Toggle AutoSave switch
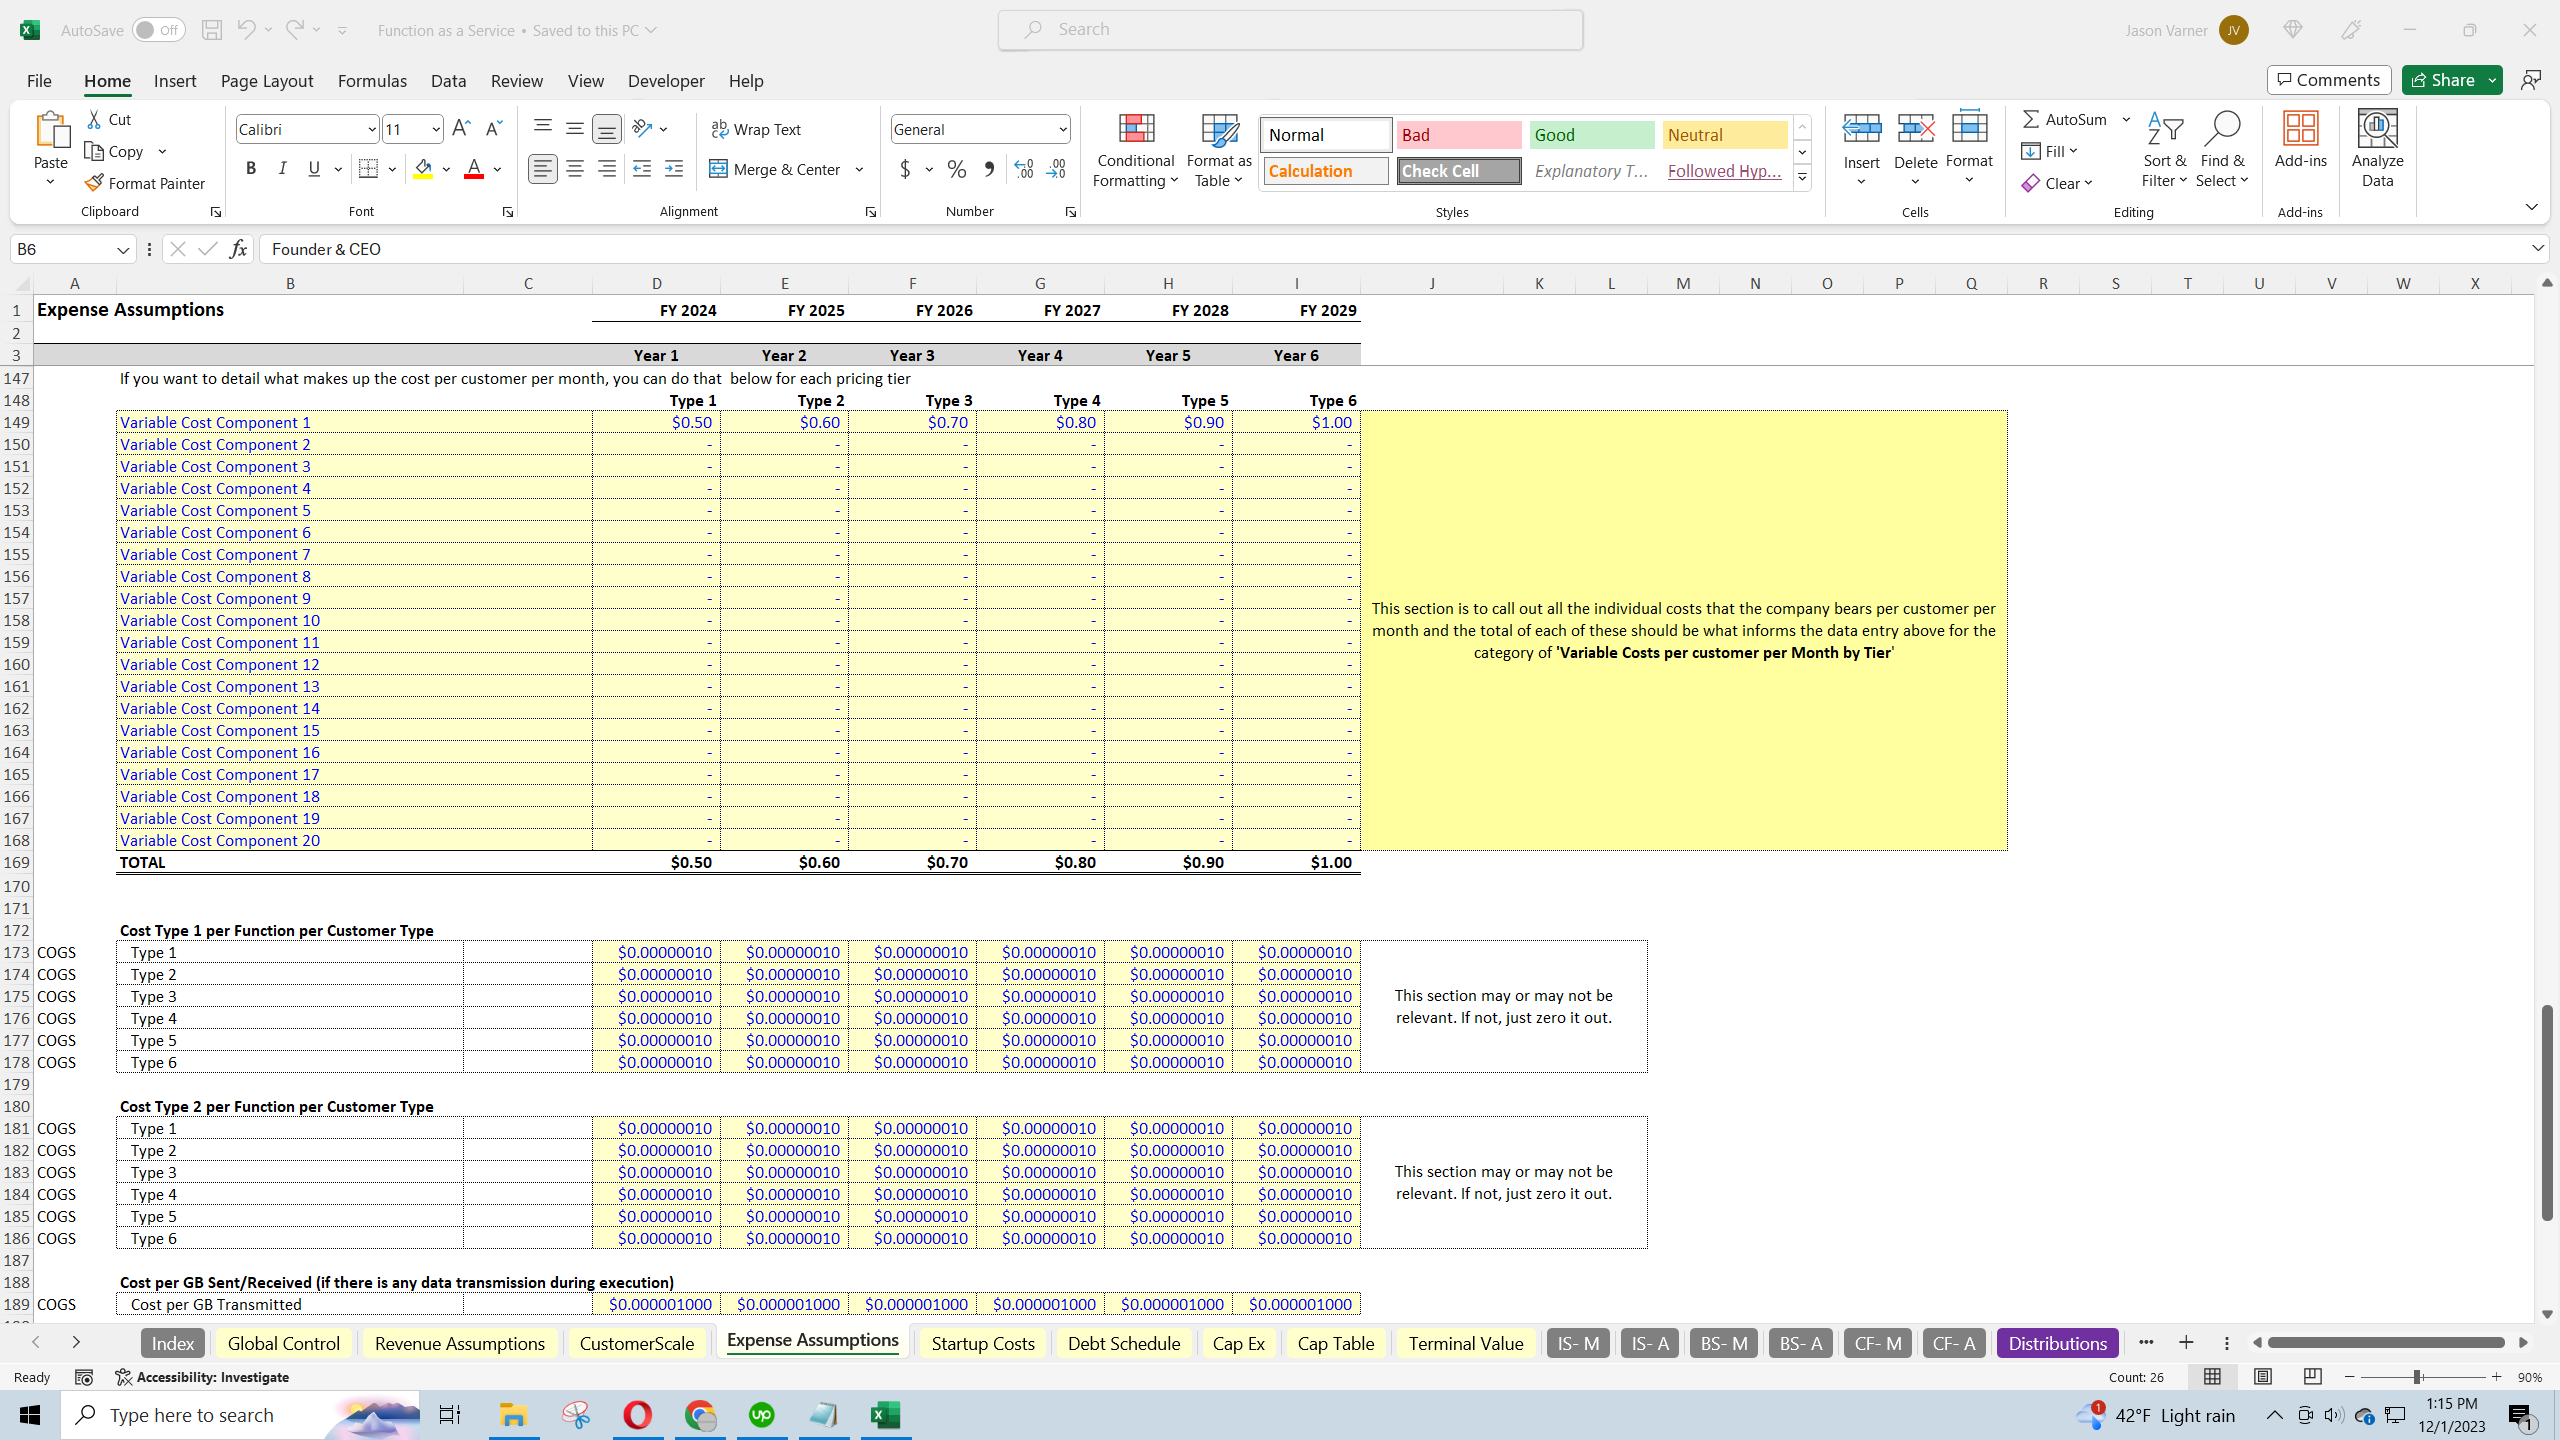The image size is (2560, 1440). (x=158, y=30)
